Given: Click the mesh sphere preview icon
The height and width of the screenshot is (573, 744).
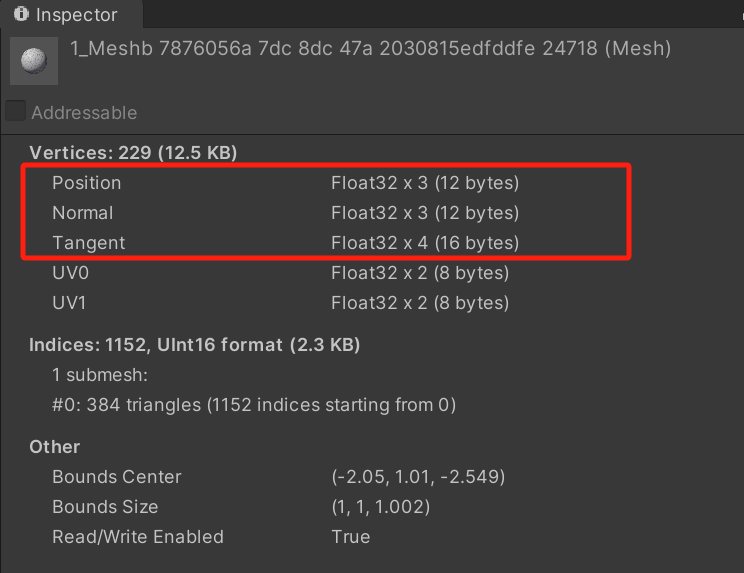Looking at the screenshot, I should click(x=33, y=60).
